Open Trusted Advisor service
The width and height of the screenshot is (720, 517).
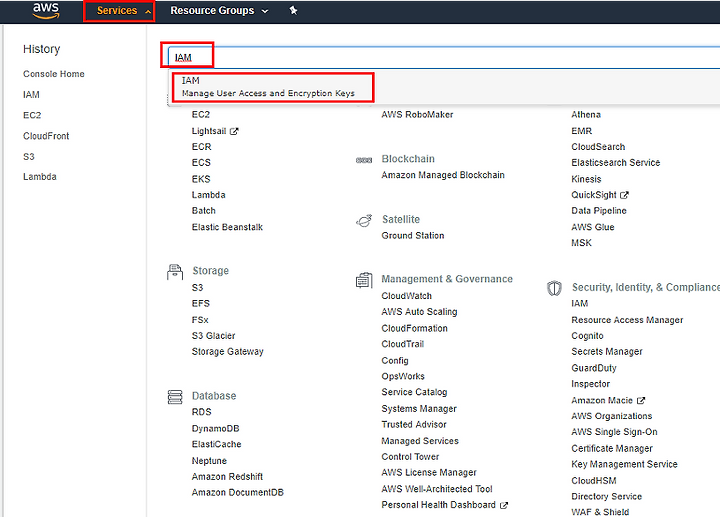pos(414,425)
